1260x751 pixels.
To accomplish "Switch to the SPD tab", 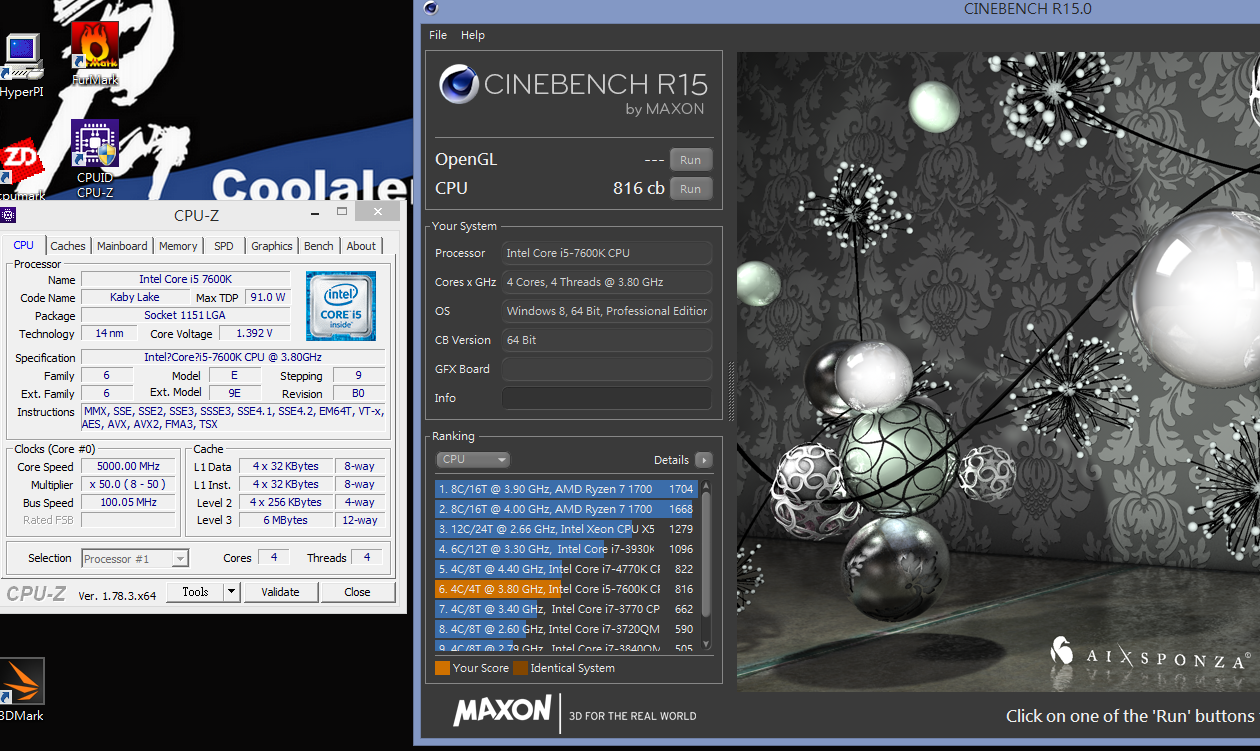I will 224,246.
